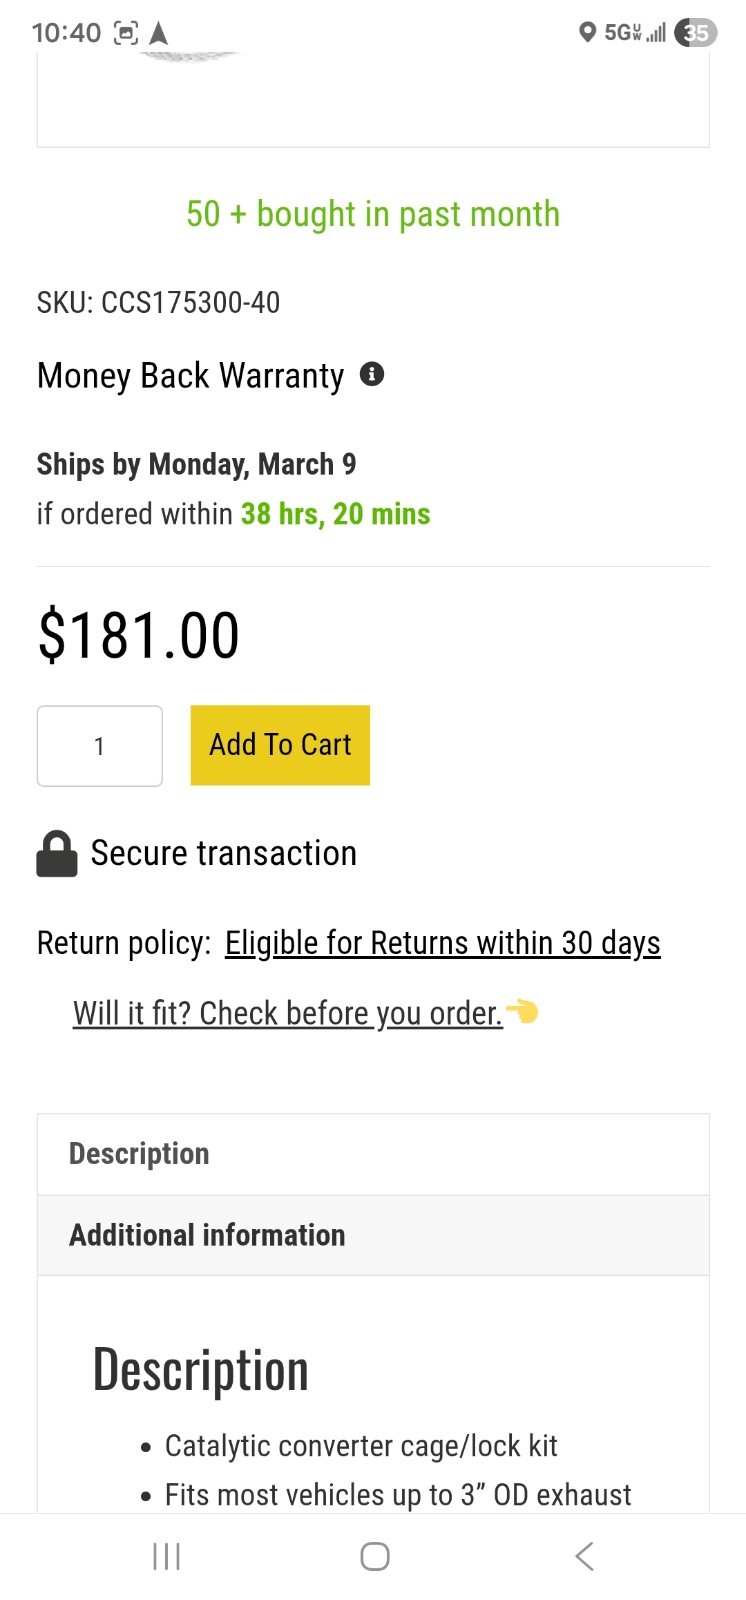Switch to the Description tab
746x1600 pixels.
139,1154
